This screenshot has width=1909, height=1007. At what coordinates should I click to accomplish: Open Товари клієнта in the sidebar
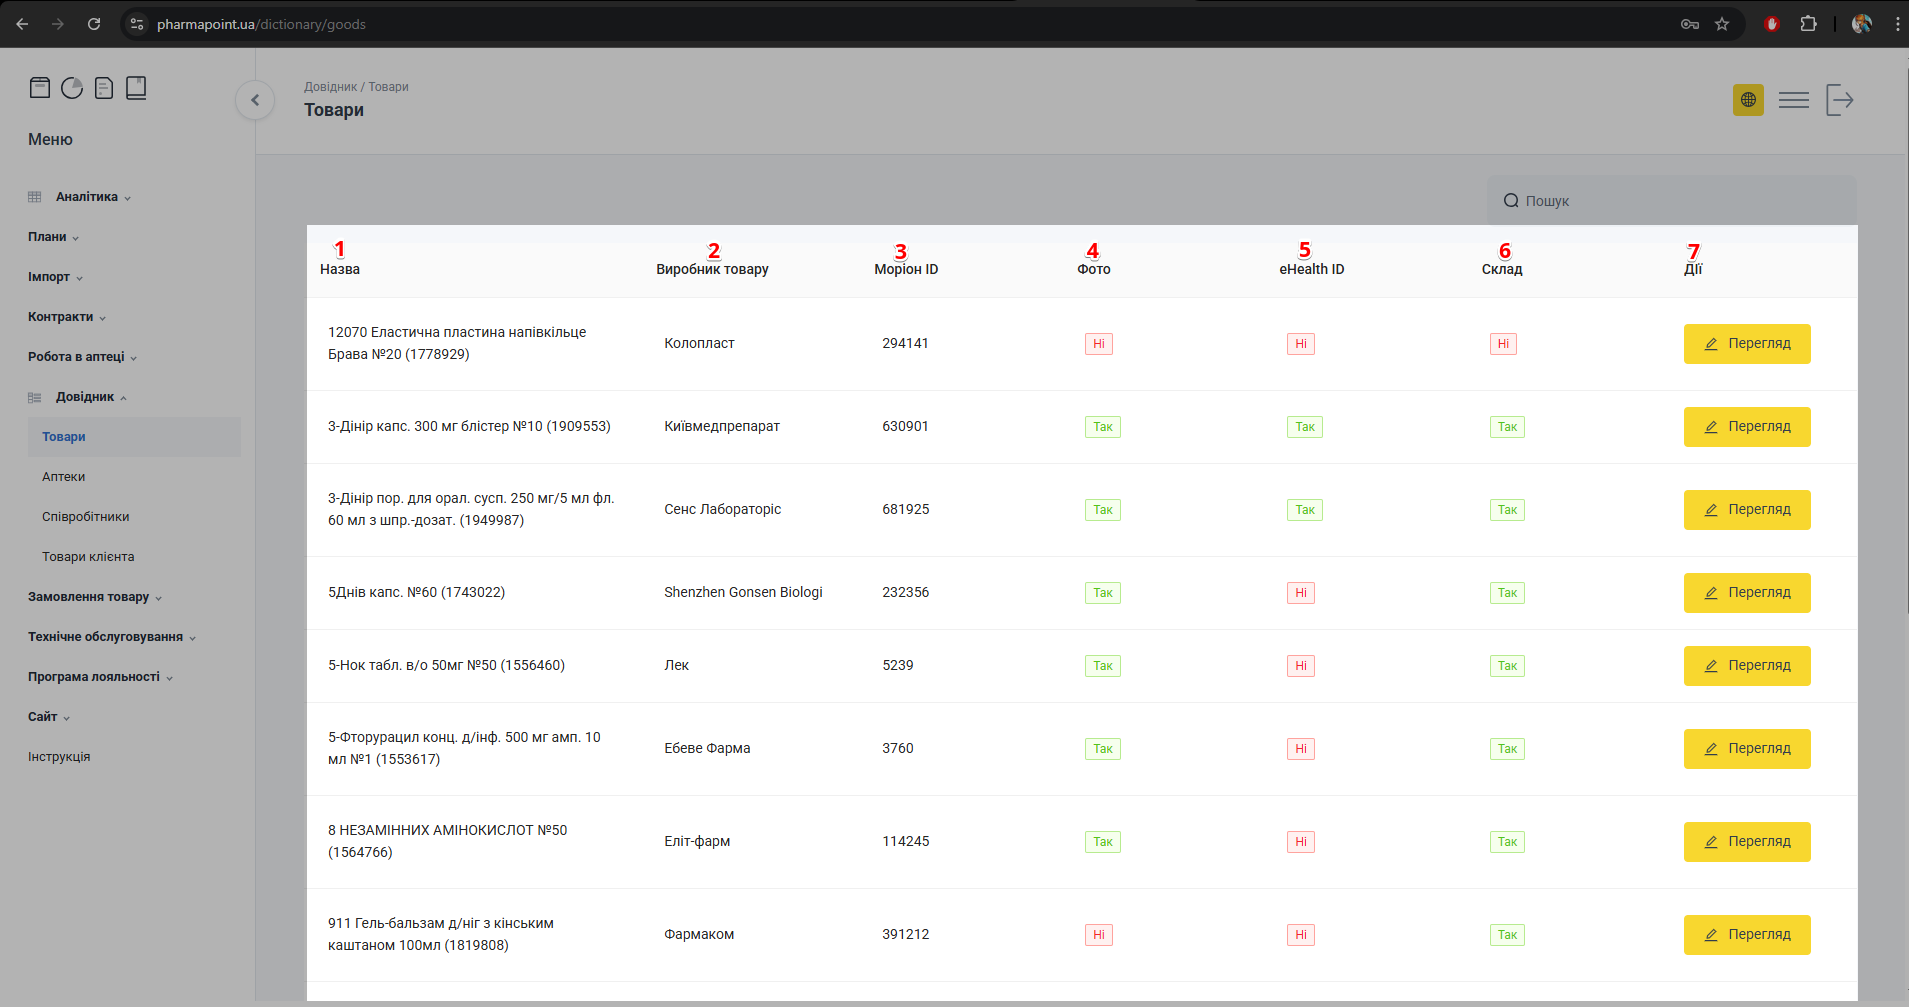pyautogui.click(x=88, y=557)
